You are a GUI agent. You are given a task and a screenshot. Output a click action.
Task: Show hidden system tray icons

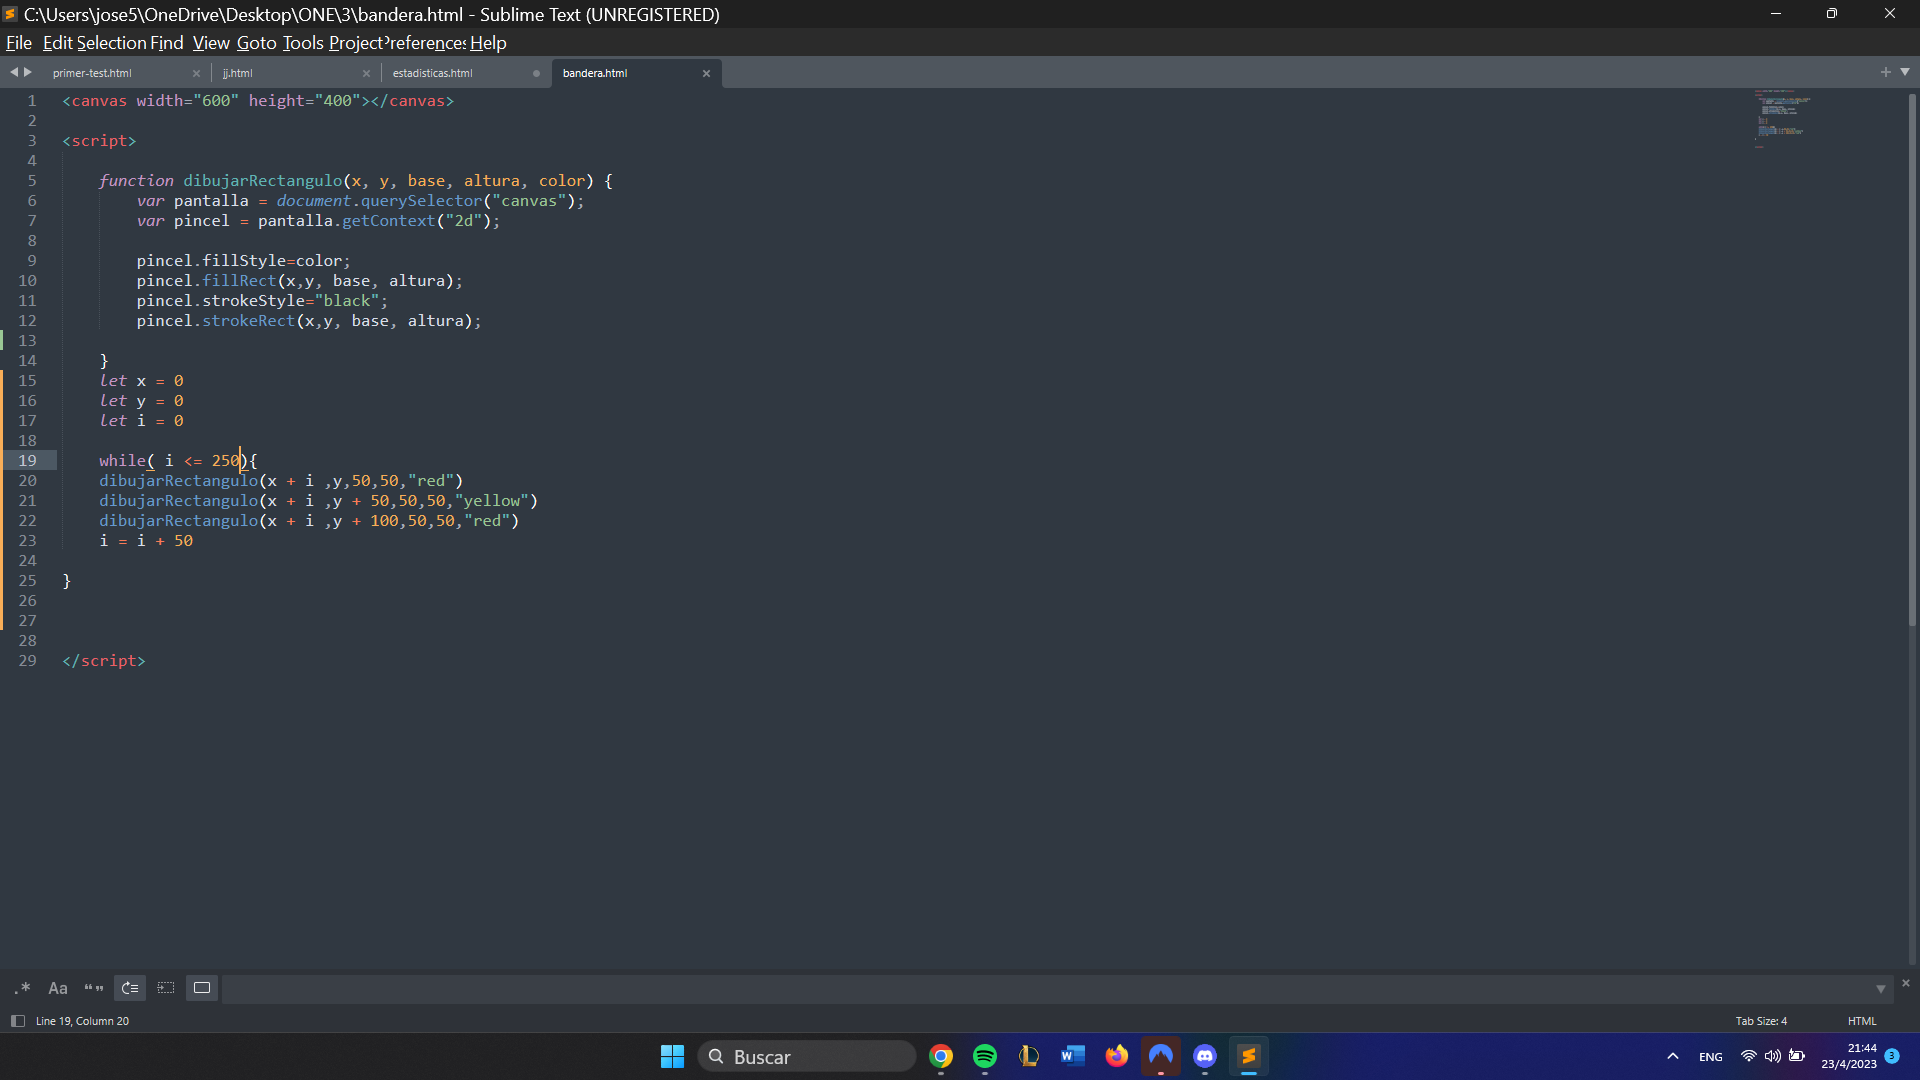[1673, 1056]
